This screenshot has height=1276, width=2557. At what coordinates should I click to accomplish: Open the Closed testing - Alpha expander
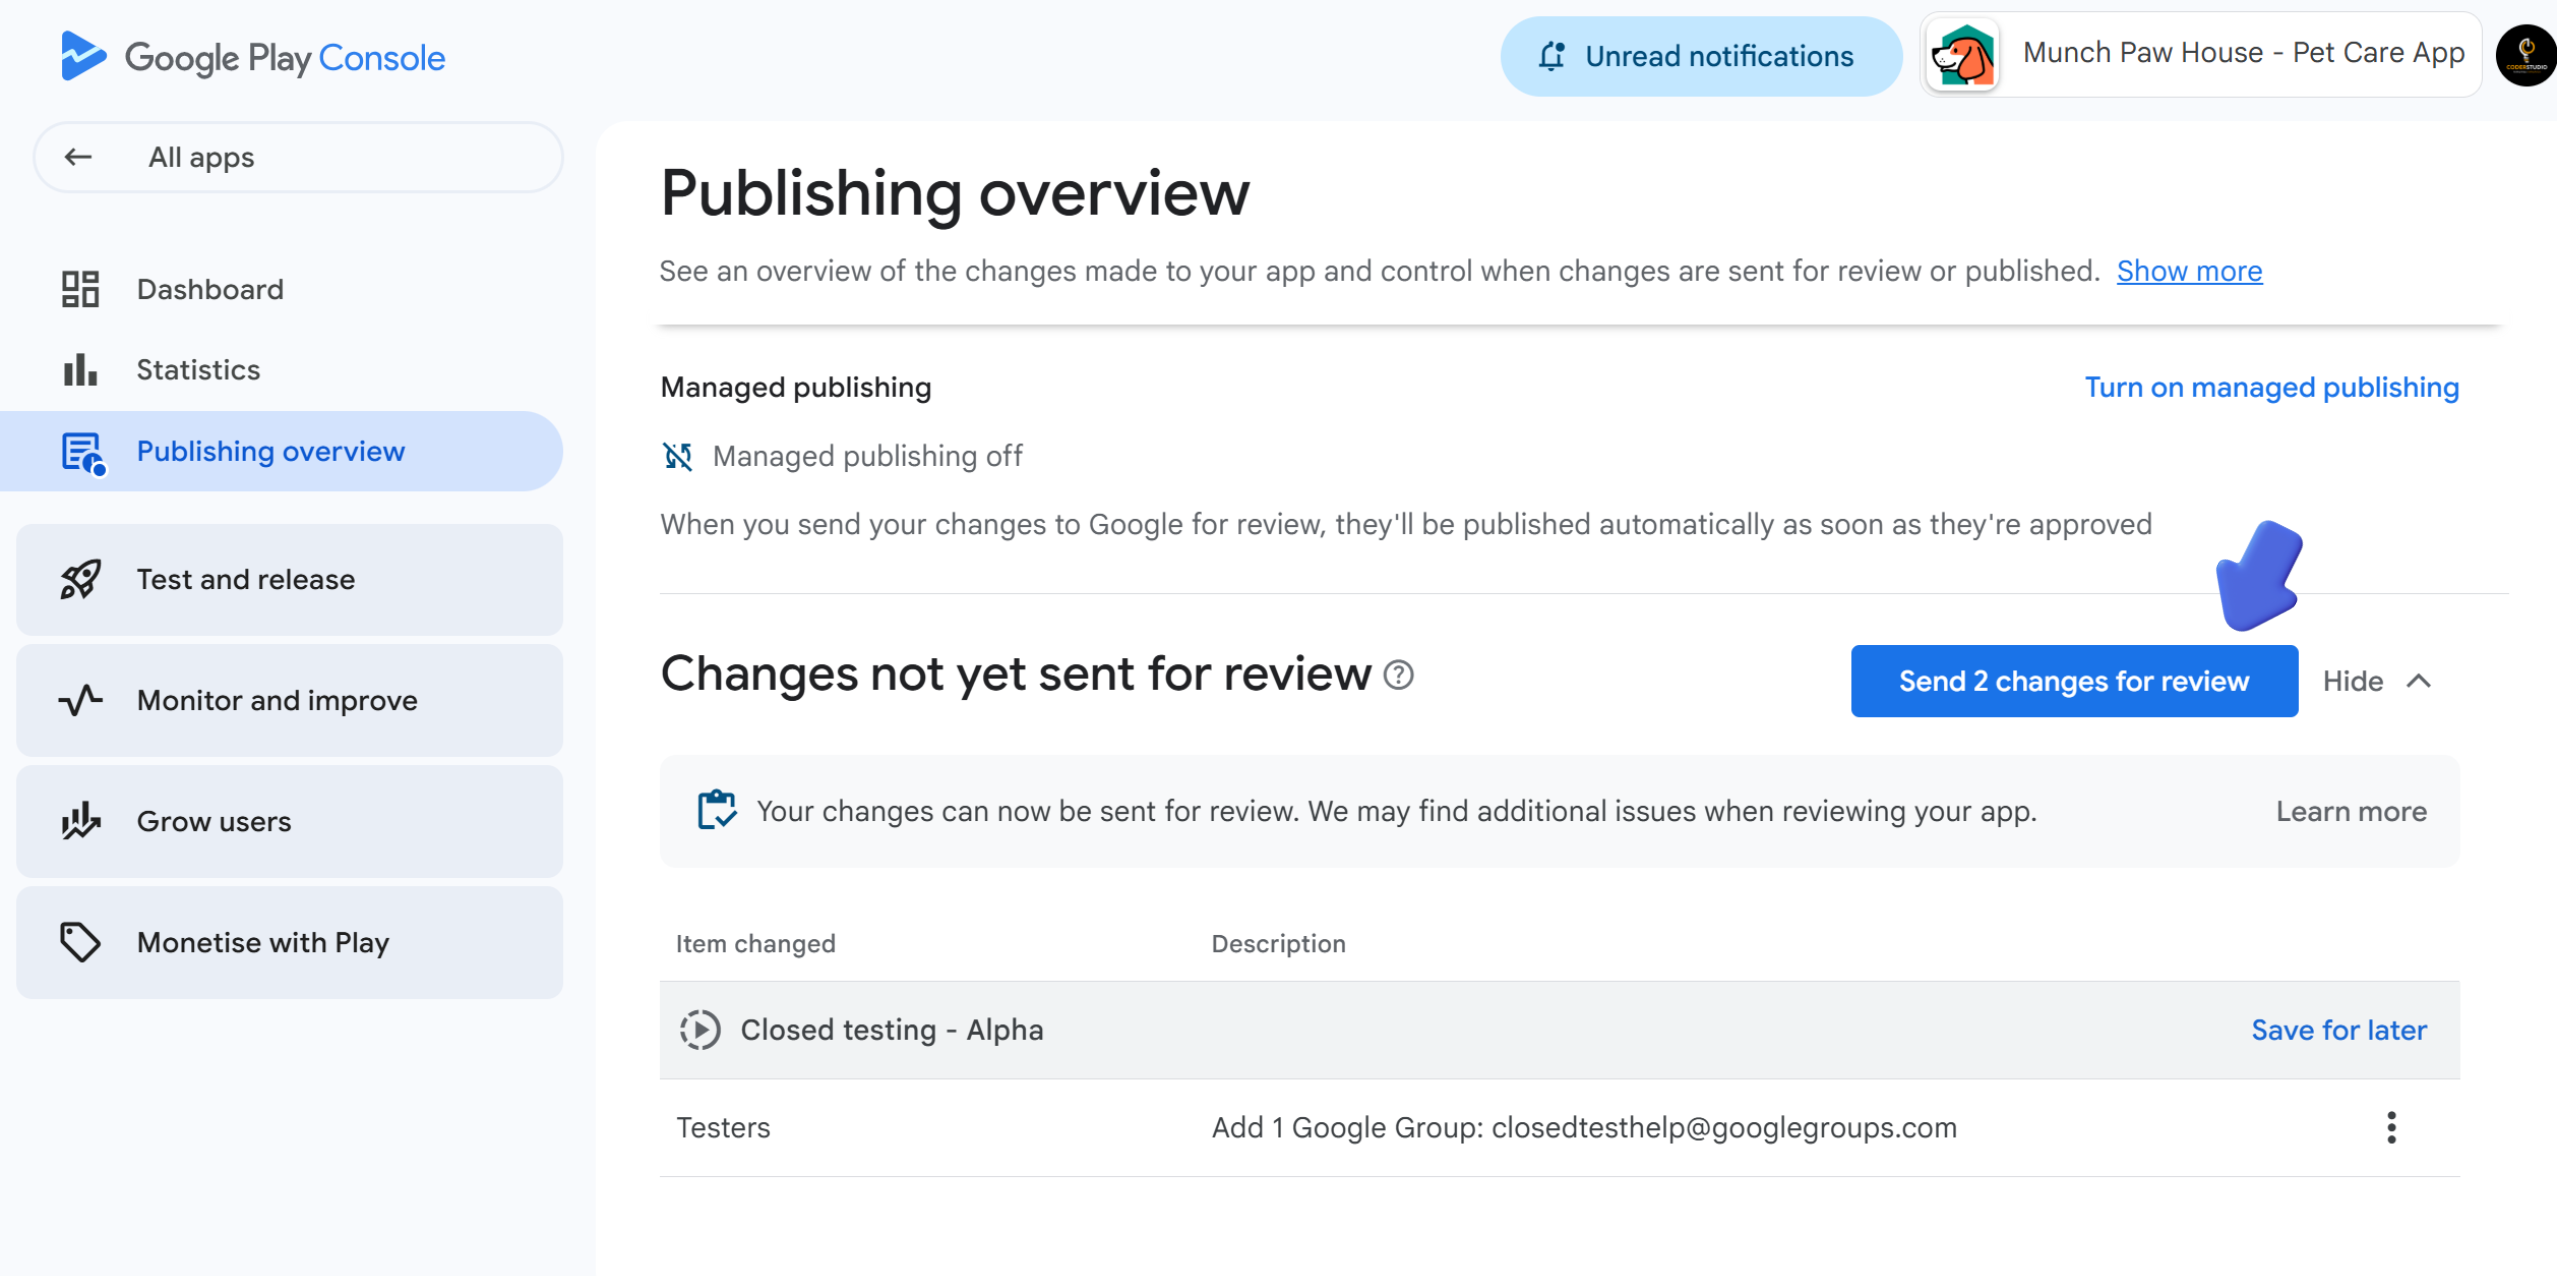699,1029
